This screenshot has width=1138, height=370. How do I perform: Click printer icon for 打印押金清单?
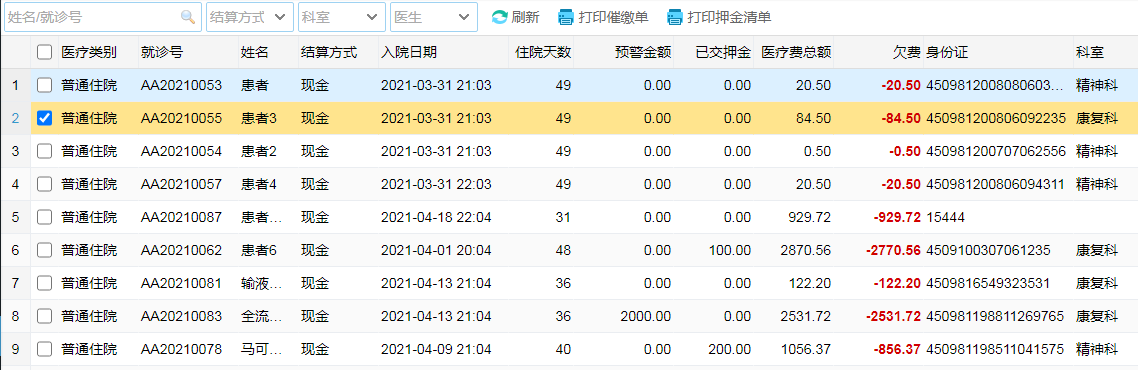[675, 17]
